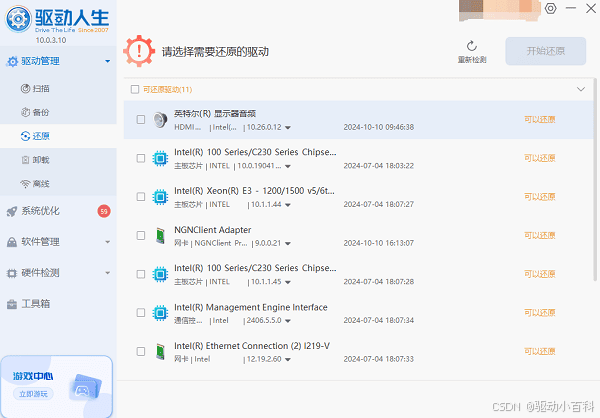Collapse the 驱动管理 sidebar section arrow
Viewport: 600px width, 418px height.
point(108,61)
